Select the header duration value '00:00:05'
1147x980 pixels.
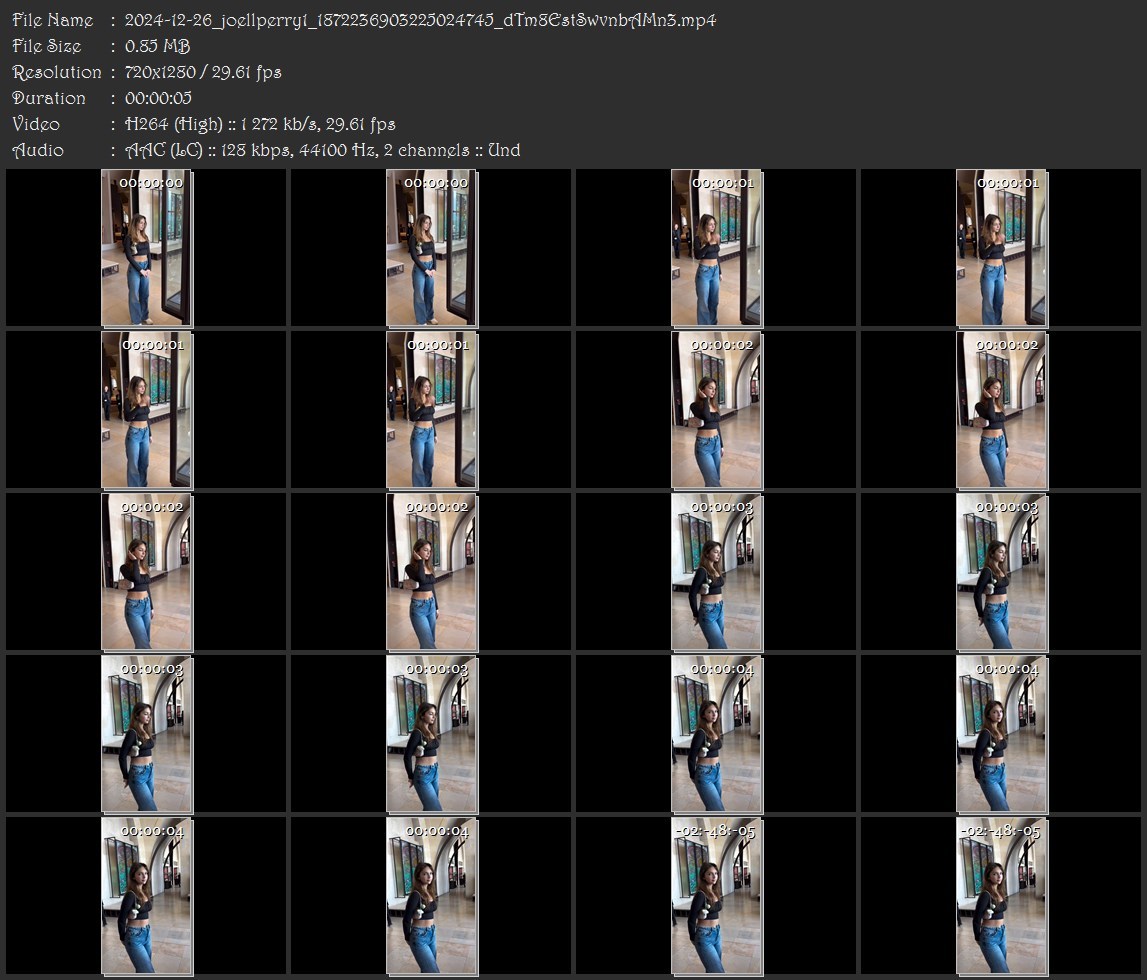click(158, 98)
